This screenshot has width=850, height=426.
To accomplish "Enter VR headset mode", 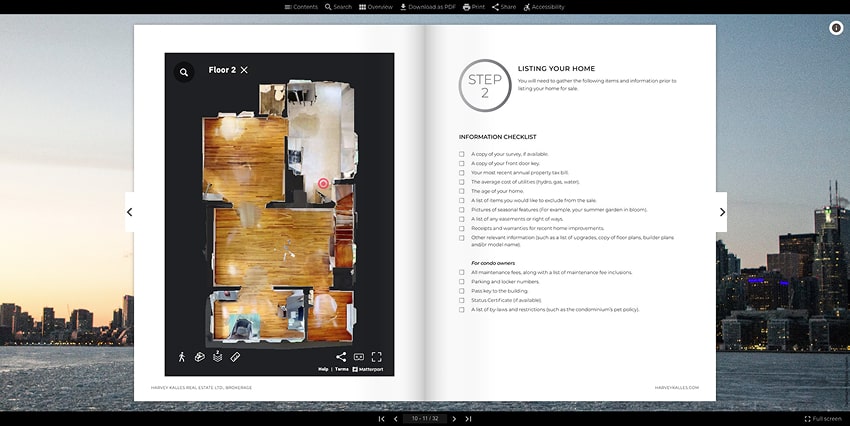I will pos(359,357).
